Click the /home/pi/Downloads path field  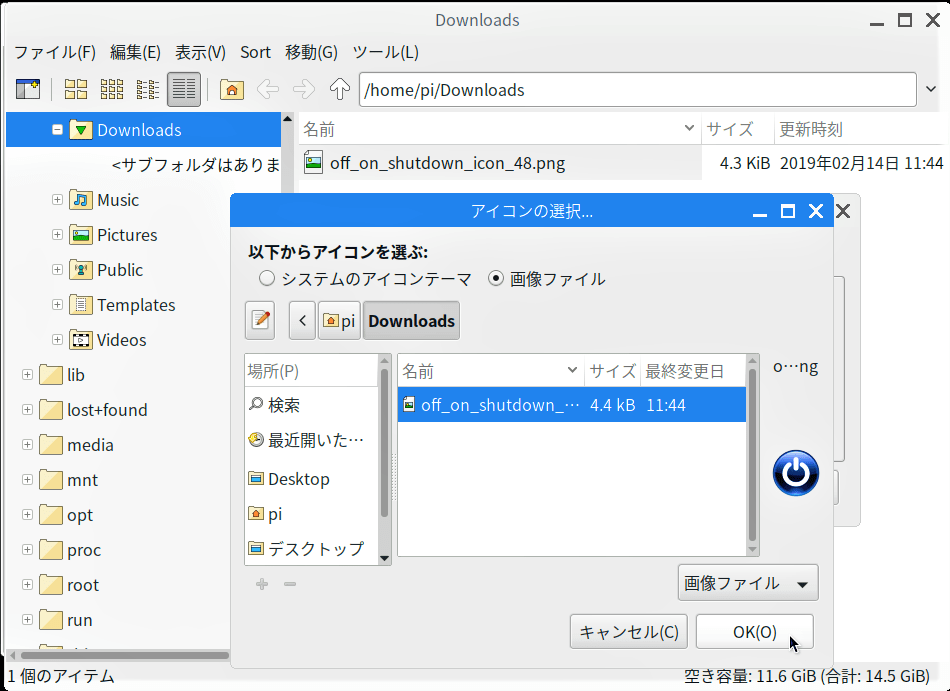(x=637, y=90)
